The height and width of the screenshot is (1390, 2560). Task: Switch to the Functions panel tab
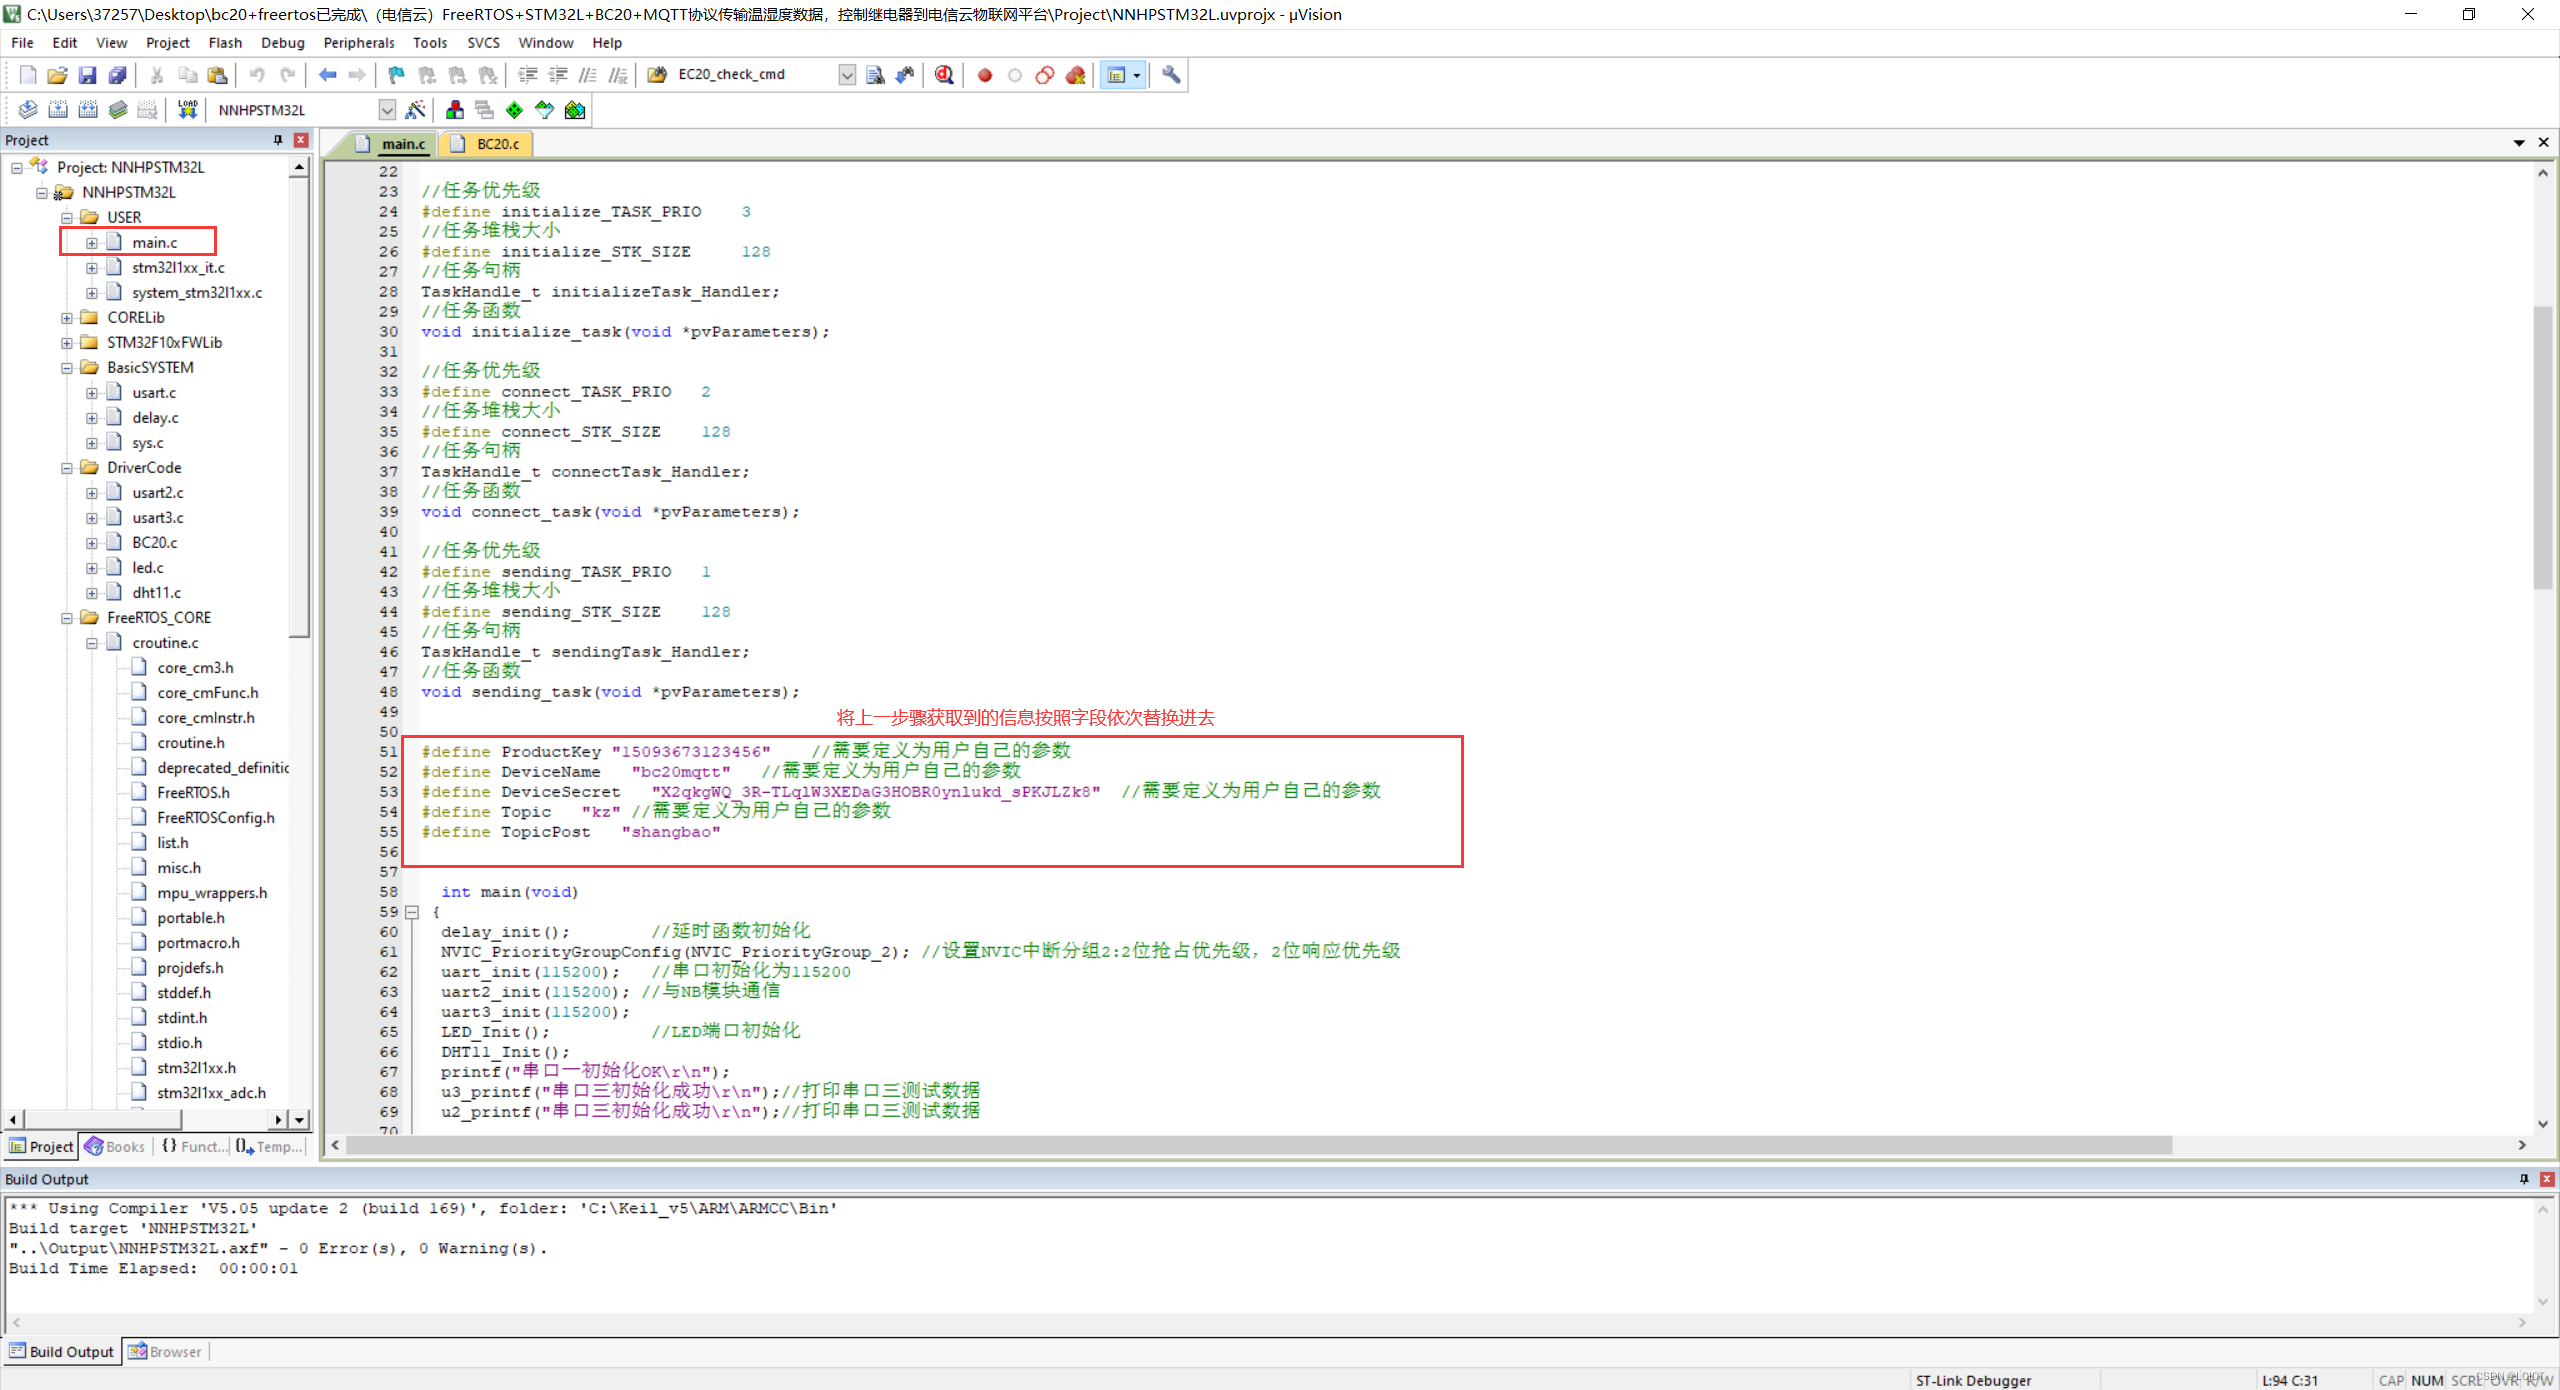[193, 1147]
